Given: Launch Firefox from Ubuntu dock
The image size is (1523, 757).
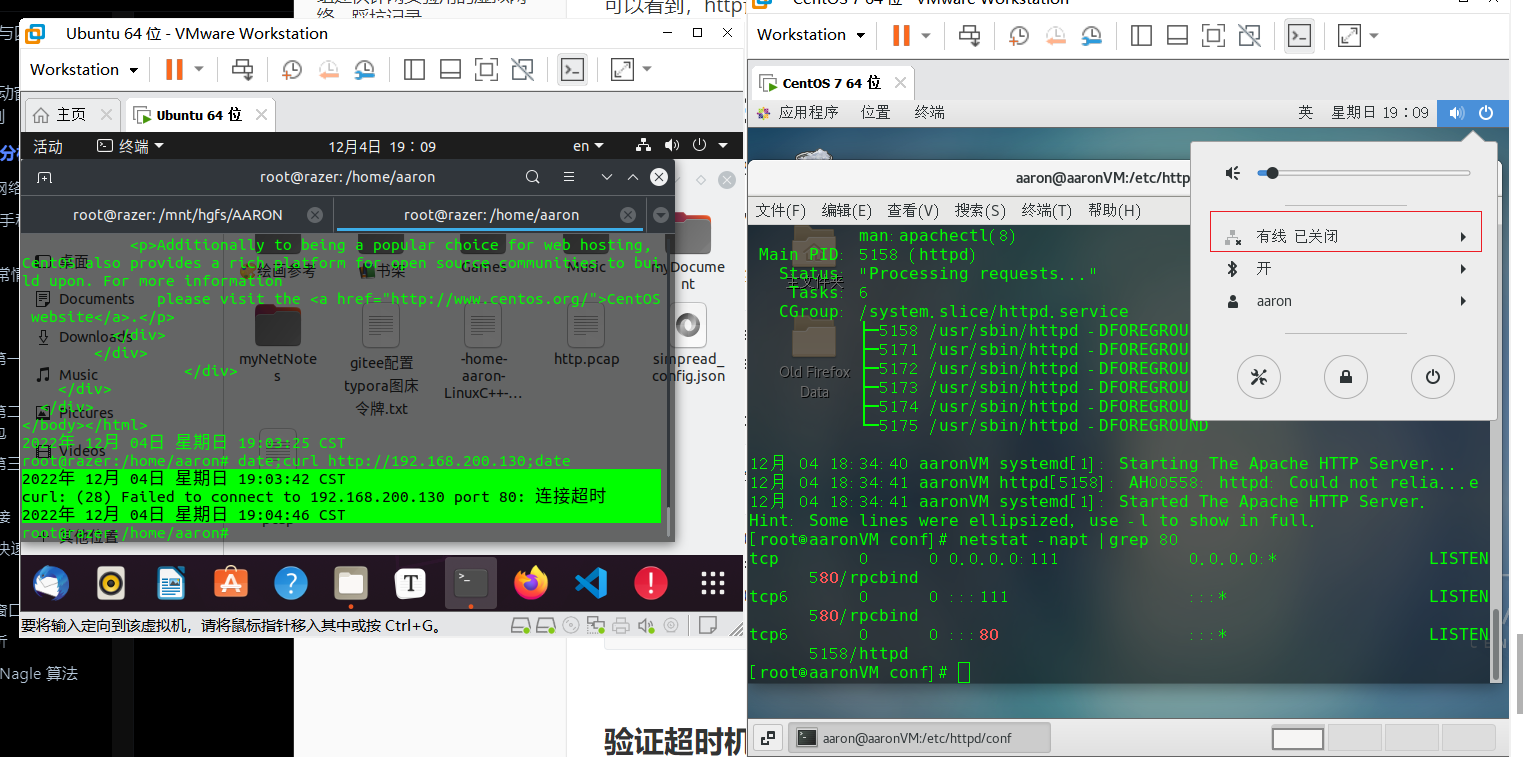Looking at the screenshot, I should (x=531, y=582).
